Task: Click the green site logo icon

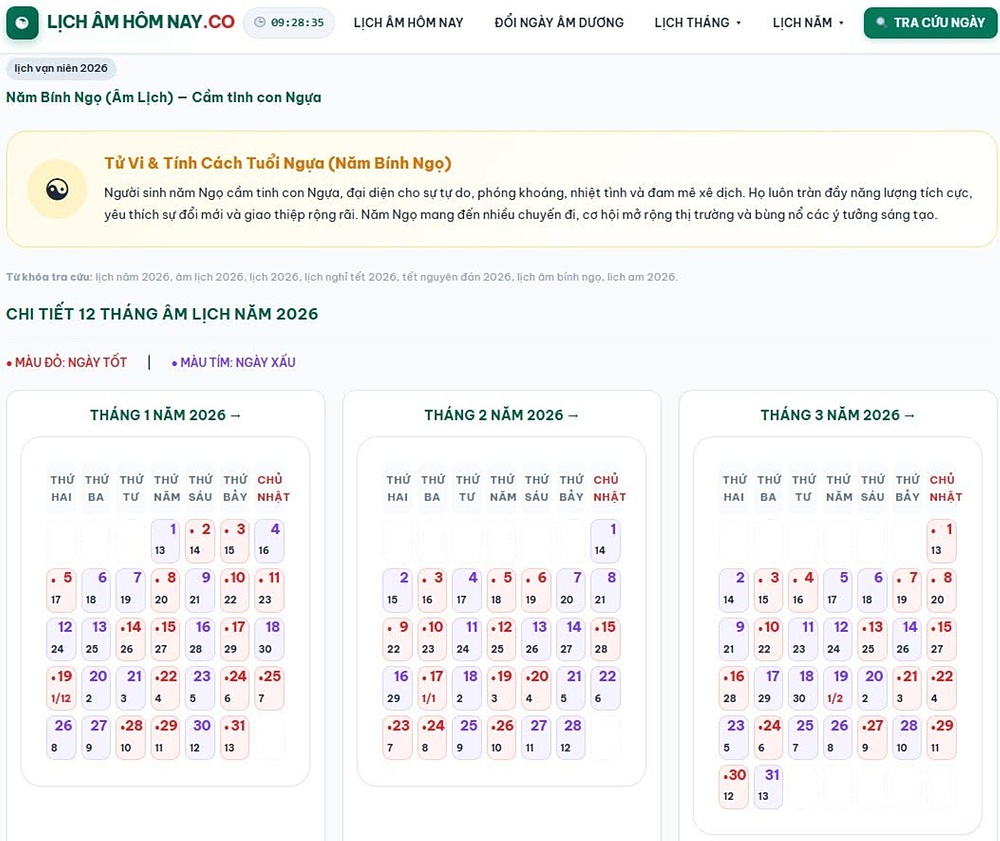Action: pyautogui.click(x=22, y=23)
